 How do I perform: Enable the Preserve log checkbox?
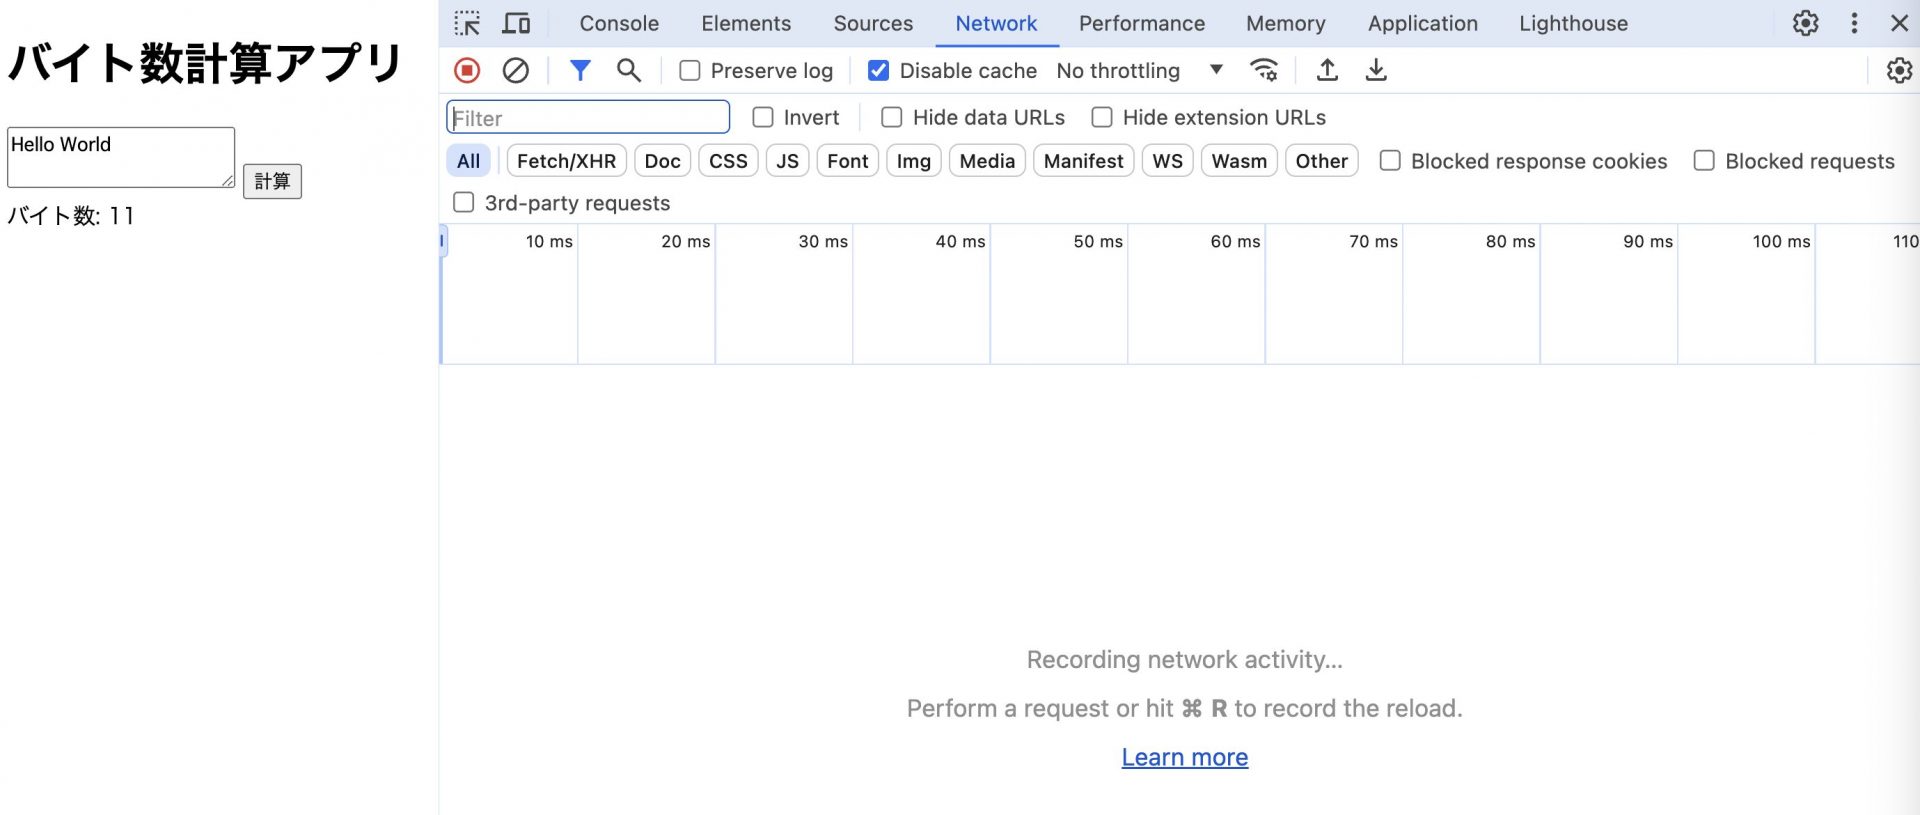tap(690, 71)
